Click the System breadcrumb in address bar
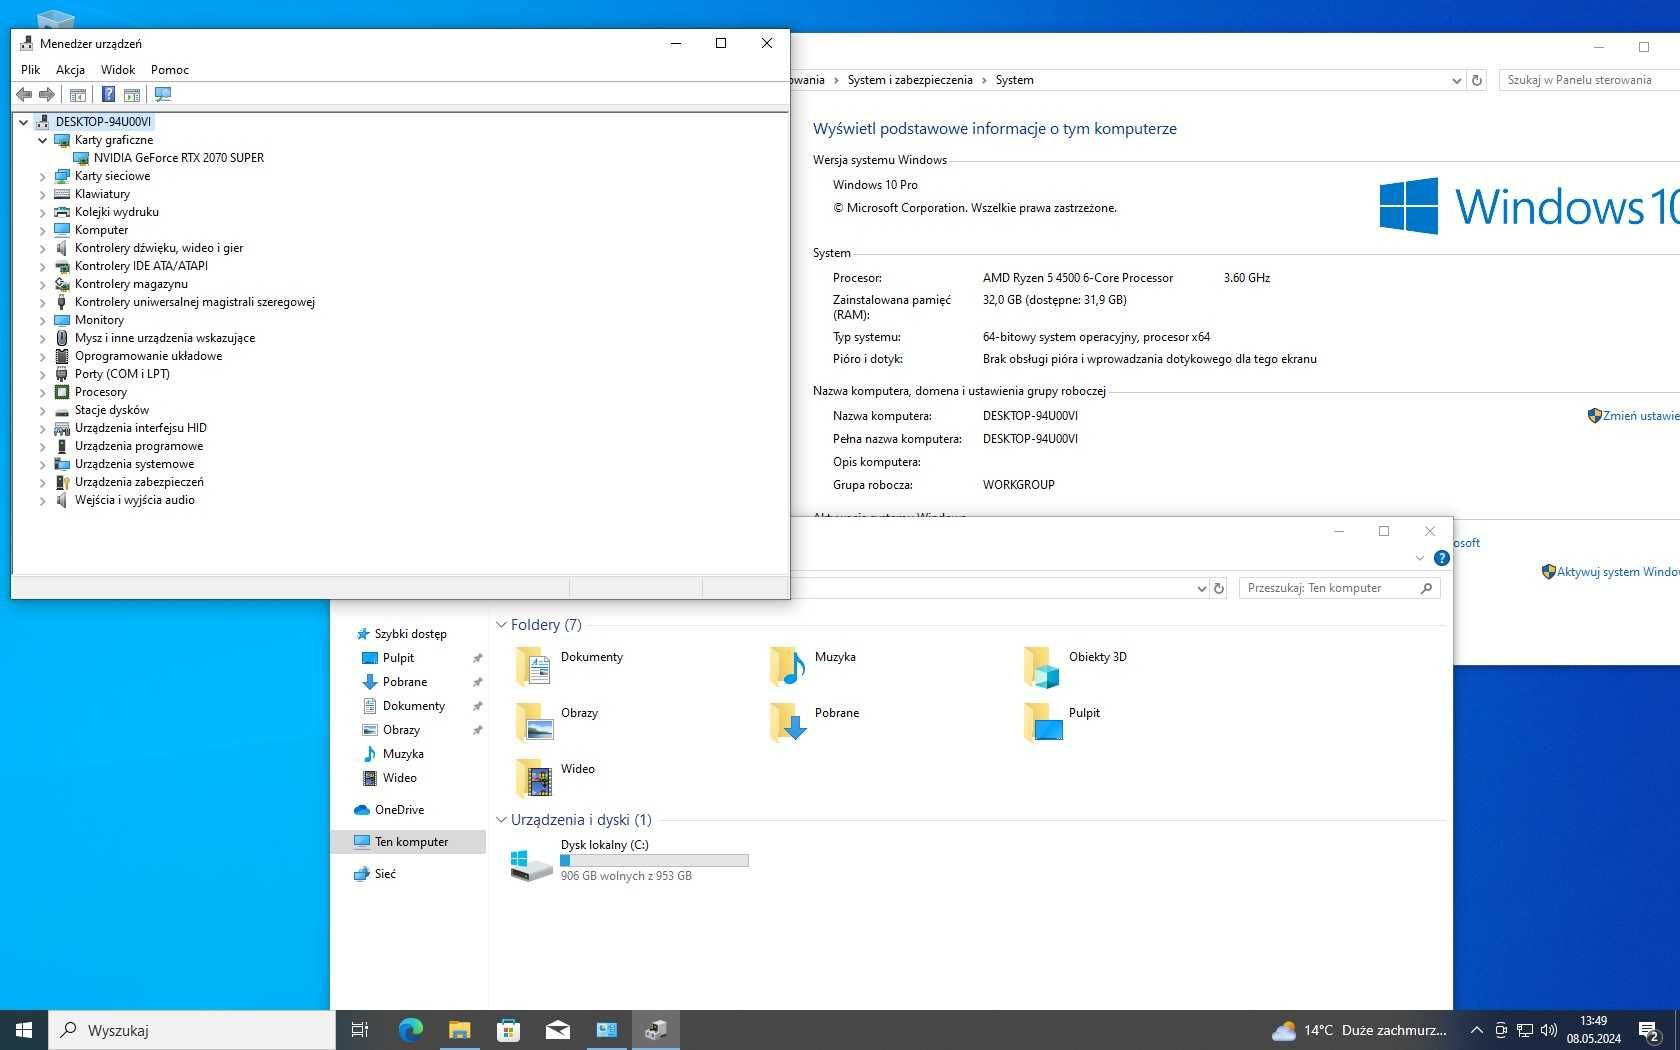Viewport: 1680px width, 1050px height. tap(1014, 80)
